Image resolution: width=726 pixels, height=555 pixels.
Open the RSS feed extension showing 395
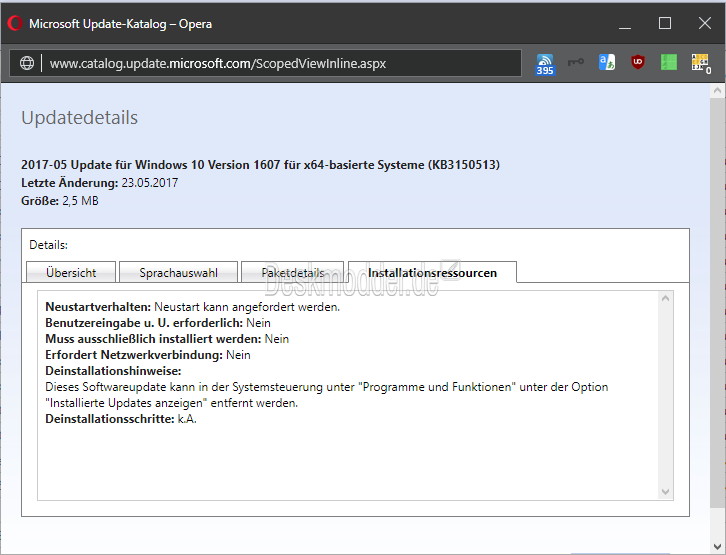pos(545,64)
